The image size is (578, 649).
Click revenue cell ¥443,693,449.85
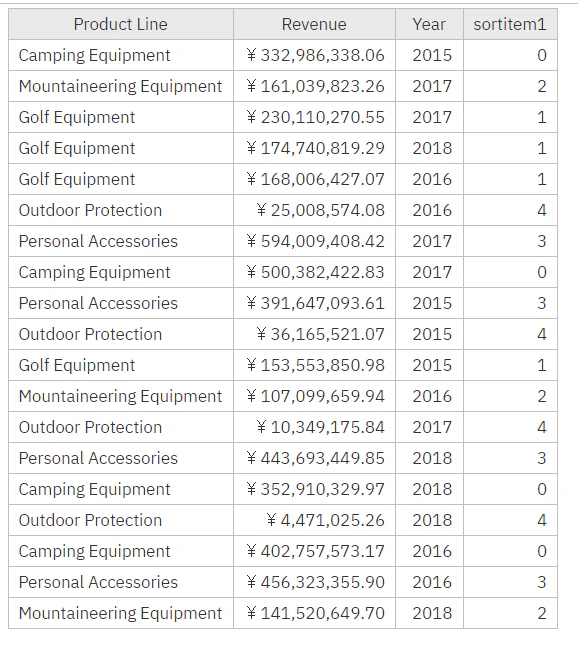tap(315, 458)
